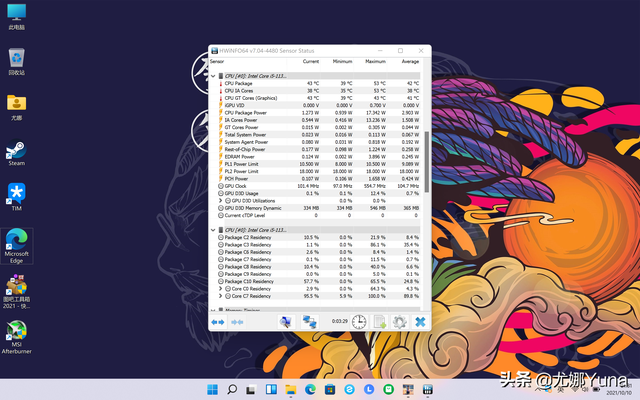640x400 pixels.
Task: Open HWiNFO sensor settings gear
Action: tap(399, 321)
